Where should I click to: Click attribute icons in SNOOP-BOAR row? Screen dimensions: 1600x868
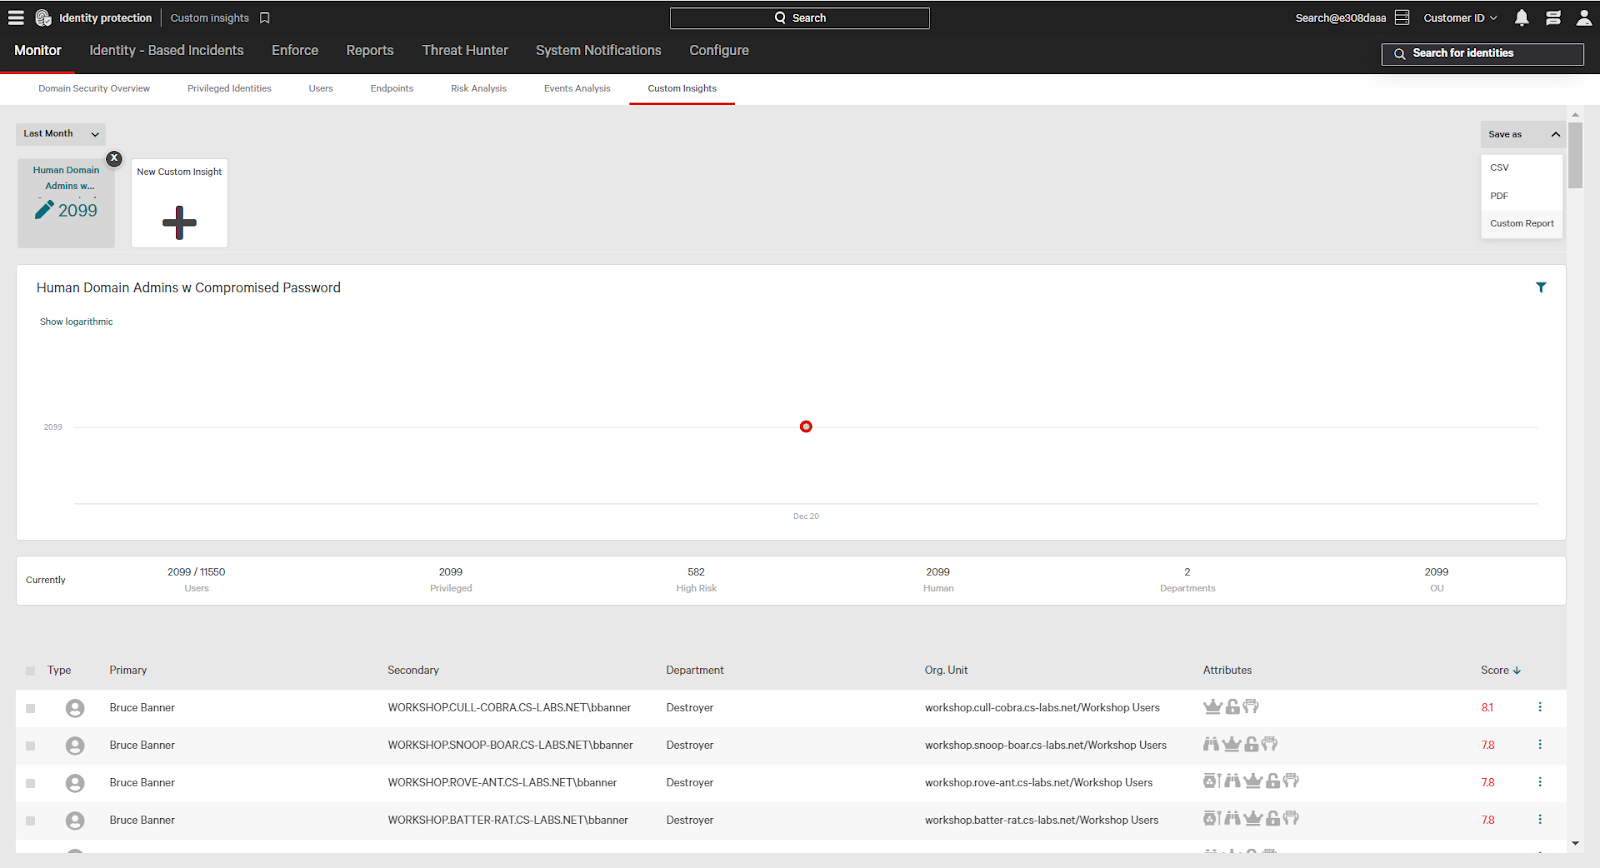(1240, 744)
